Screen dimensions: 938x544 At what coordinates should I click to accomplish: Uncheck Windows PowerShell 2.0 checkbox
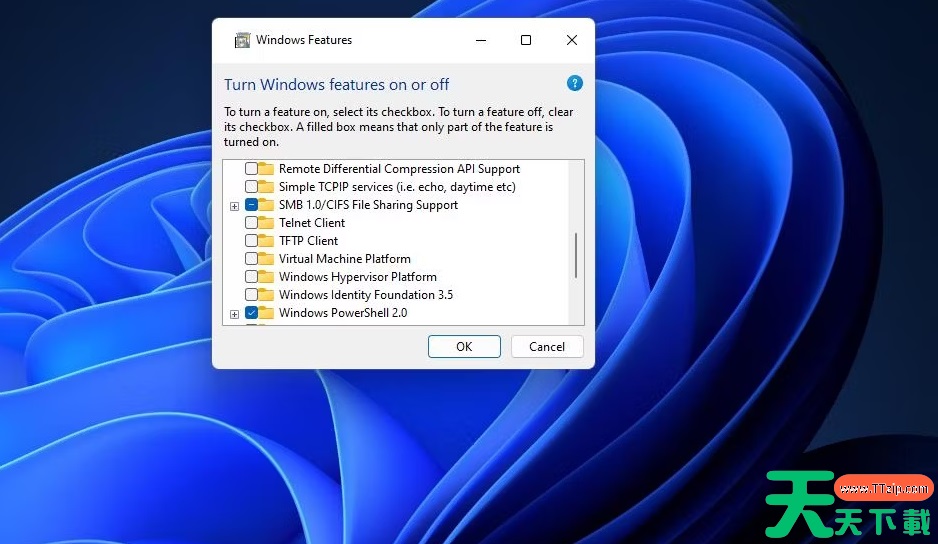[251, 312]
